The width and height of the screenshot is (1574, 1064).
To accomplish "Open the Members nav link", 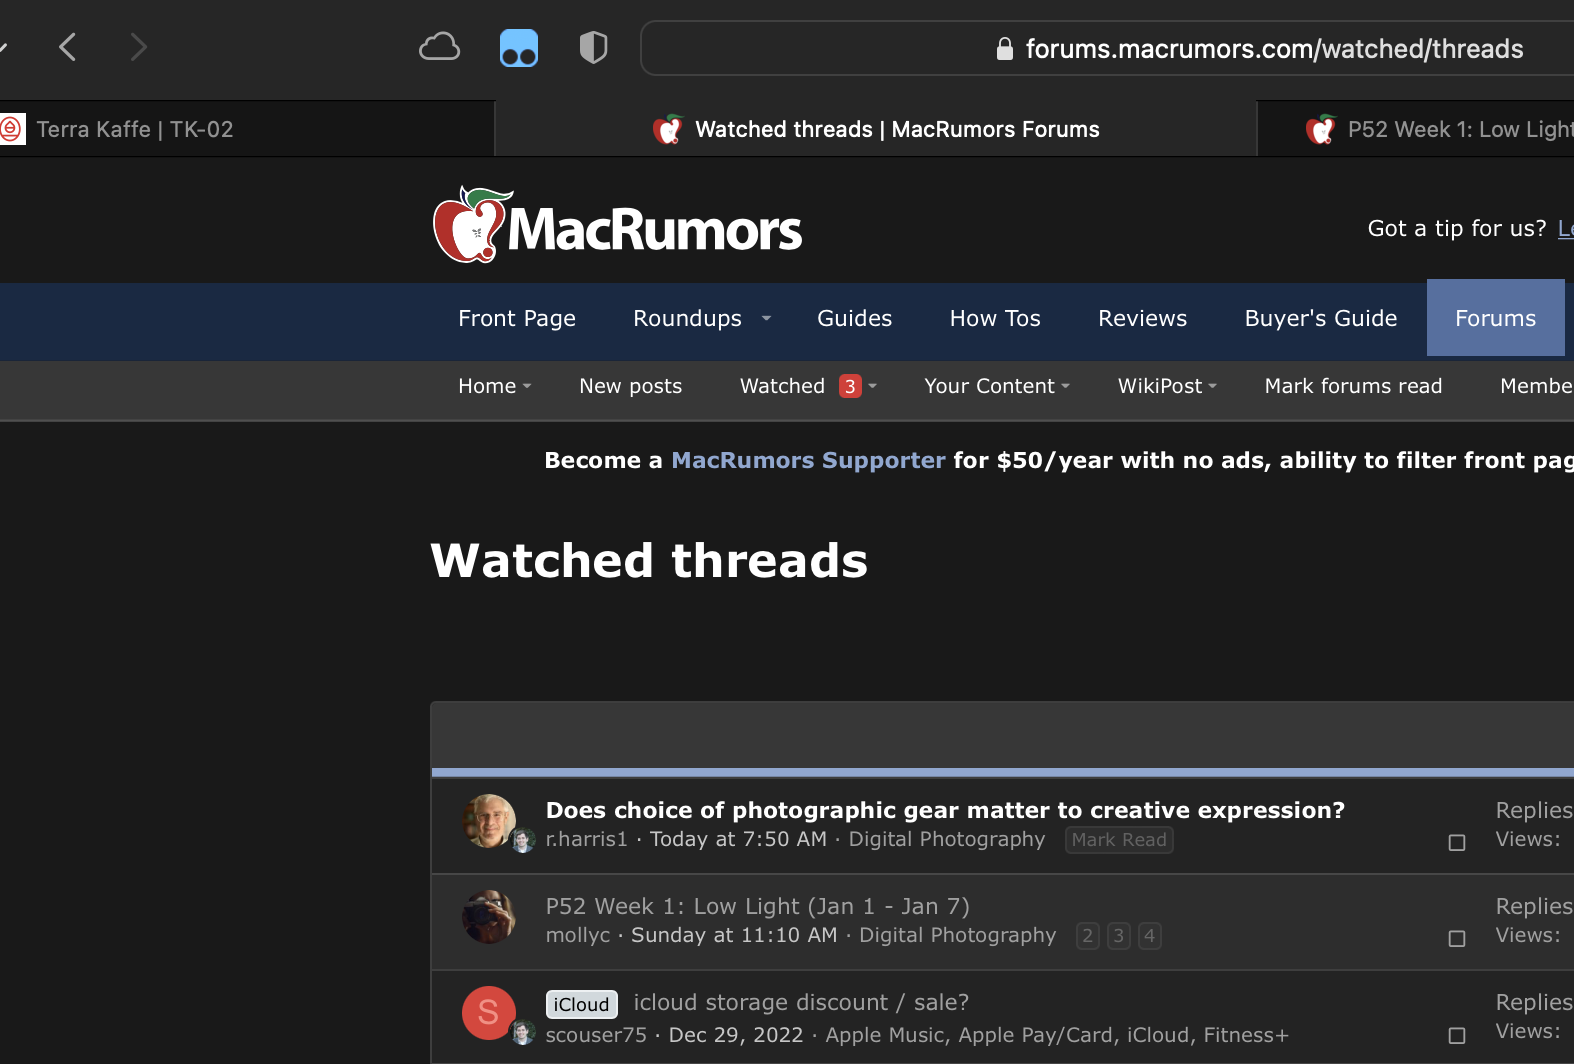I will pos(1536,386).
